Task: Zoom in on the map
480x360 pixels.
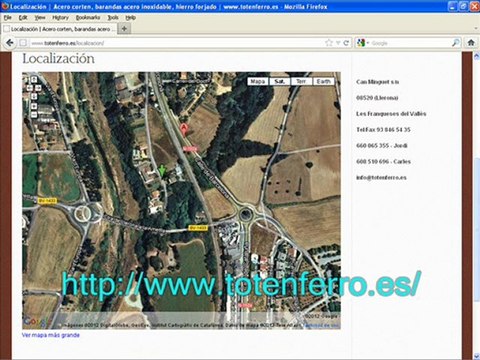Action: tap(34, 106)
